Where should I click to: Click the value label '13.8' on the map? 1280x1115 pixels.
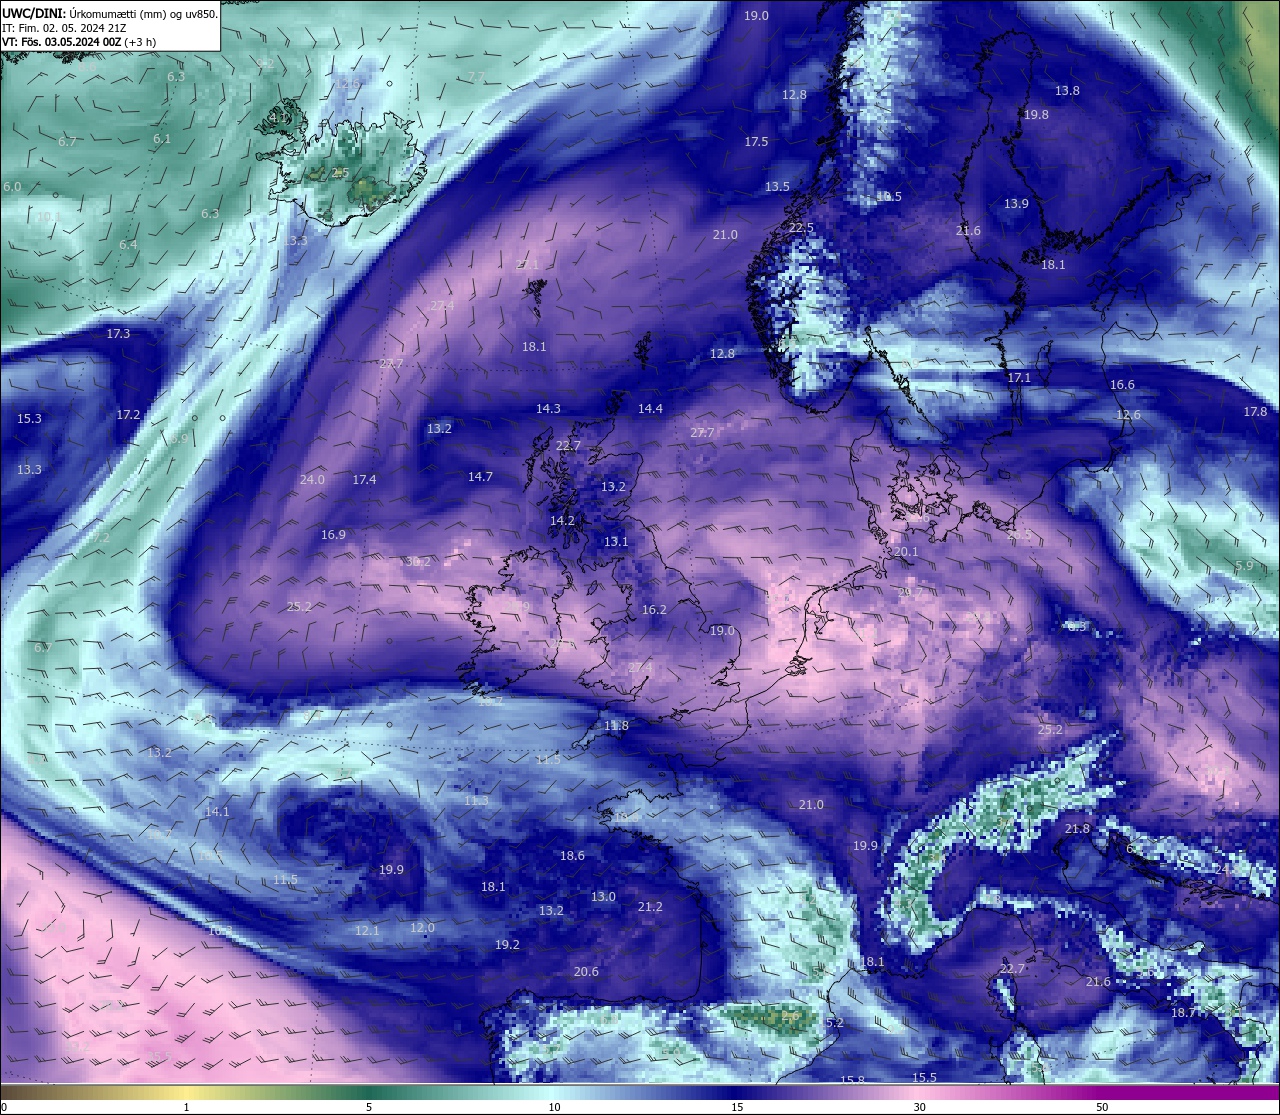coord(1067,91)
